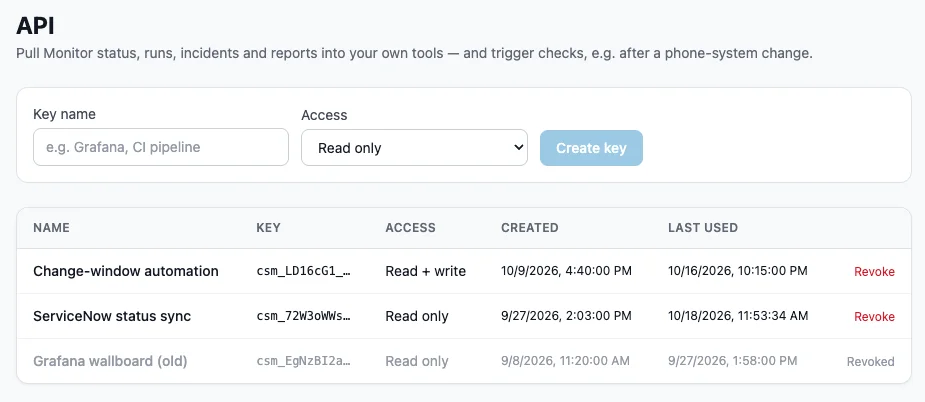Click the key csm_72W3oWWs…
The width and height of the screenshot is (925, 402).
(304, 316)
